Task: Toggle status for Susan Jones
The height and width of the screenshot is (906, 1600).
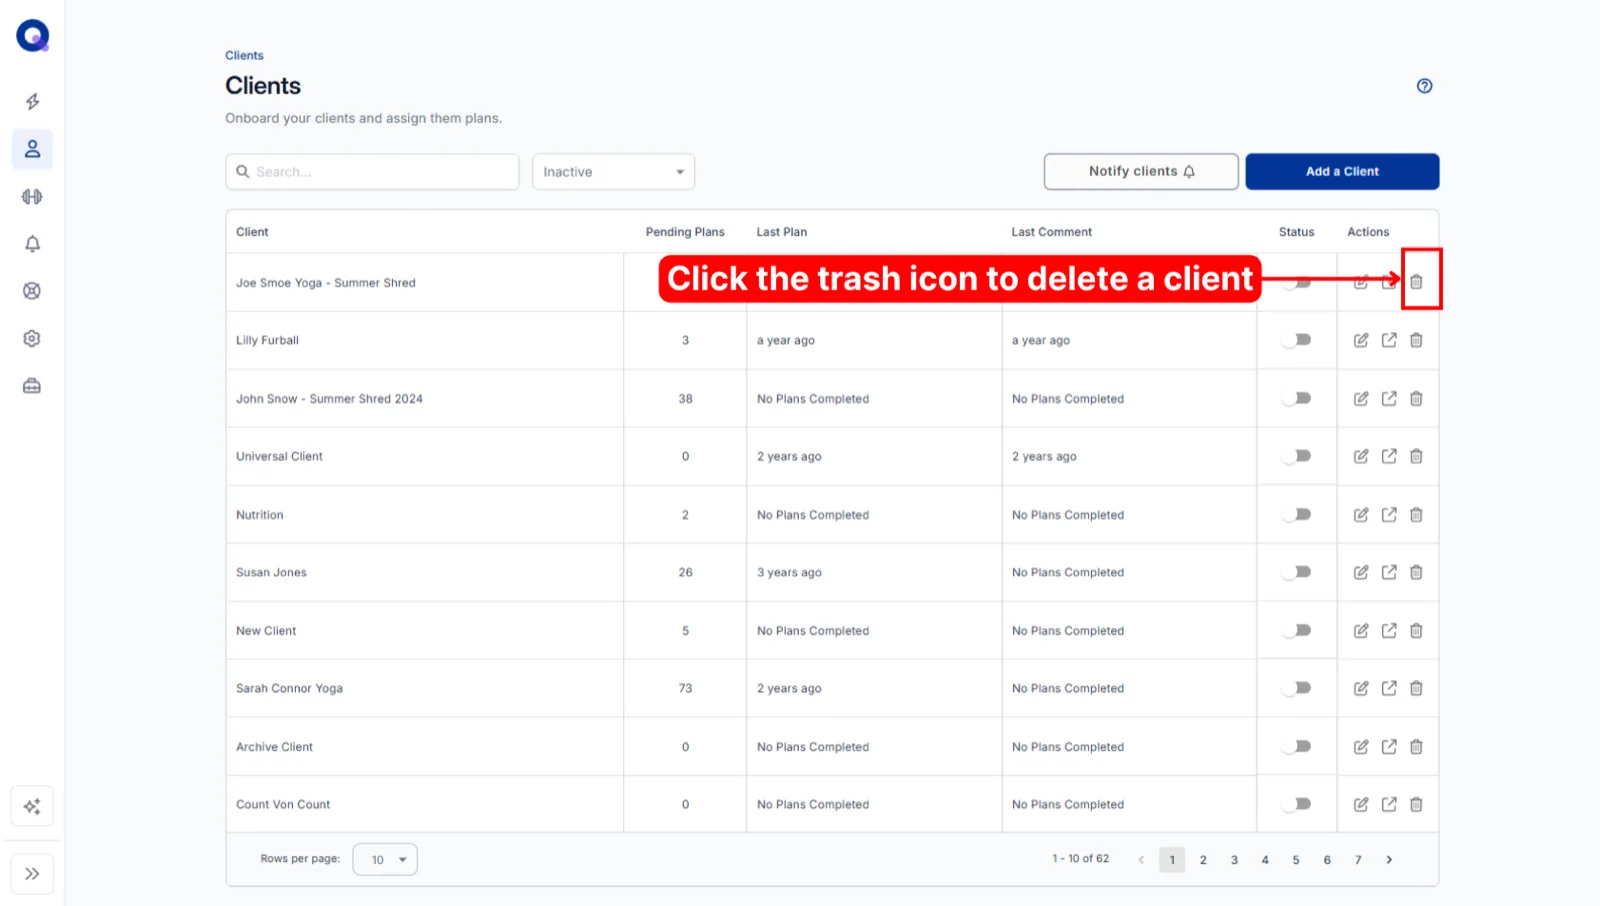Action: click(1297, 572)
